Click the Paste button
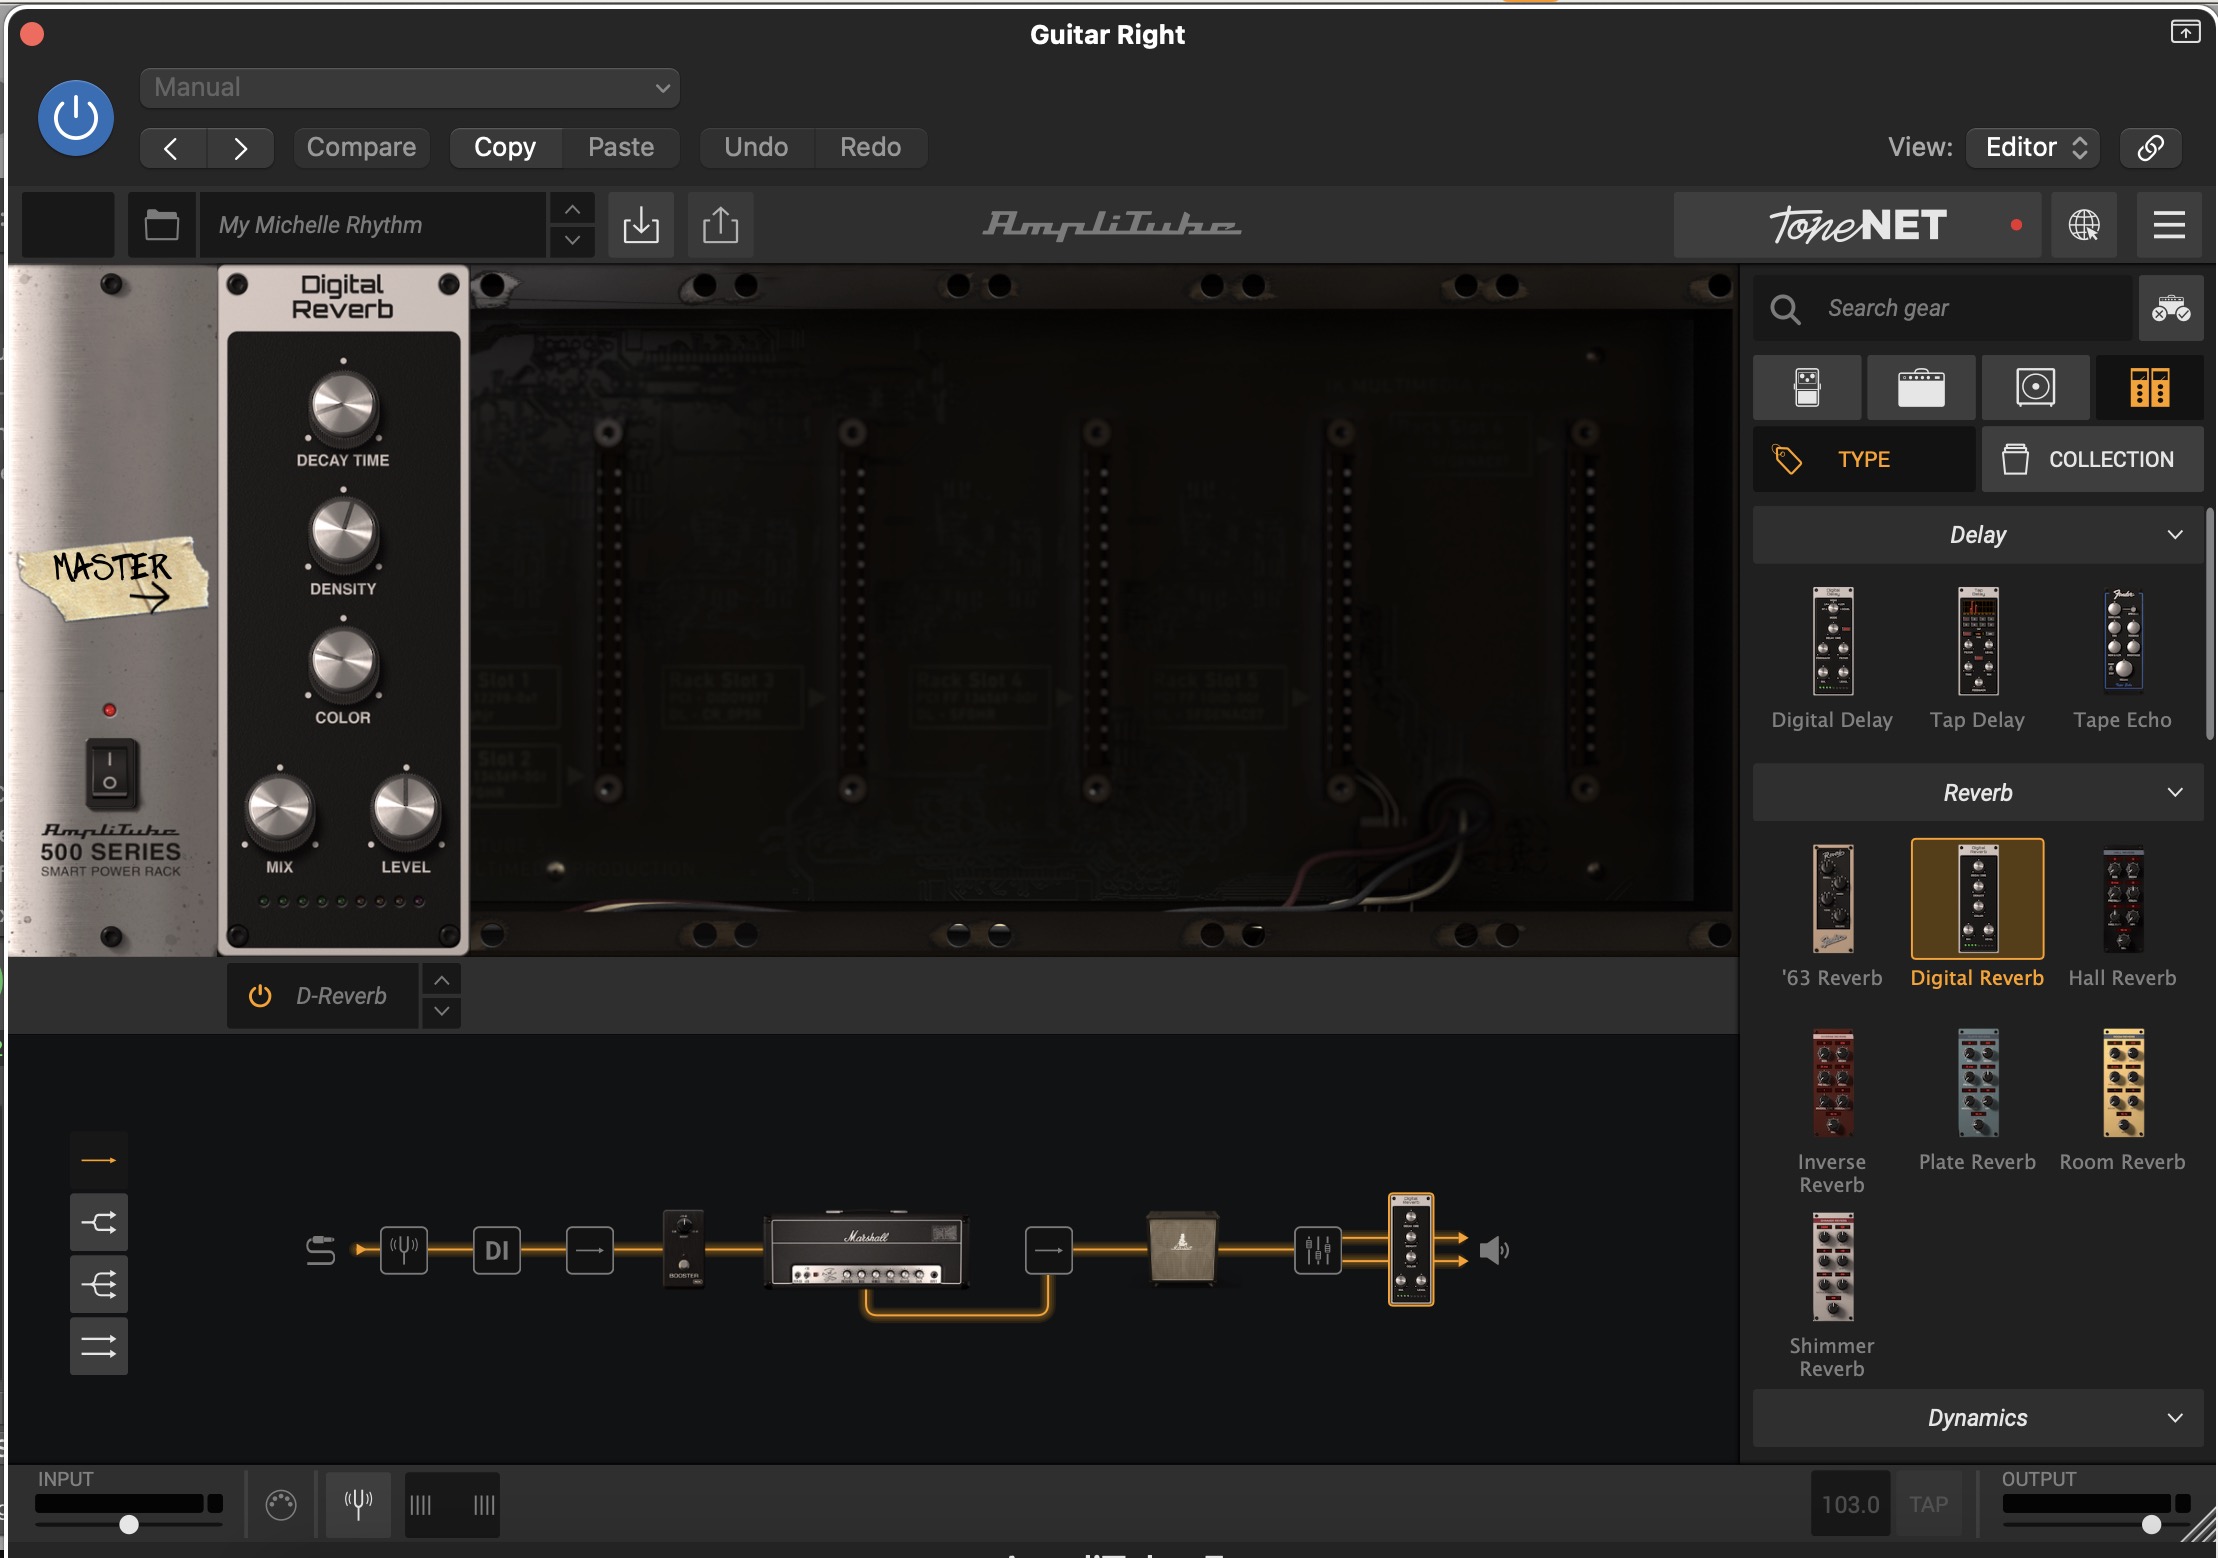This screenshot has height=1558, width=2218. pos(621,148)
